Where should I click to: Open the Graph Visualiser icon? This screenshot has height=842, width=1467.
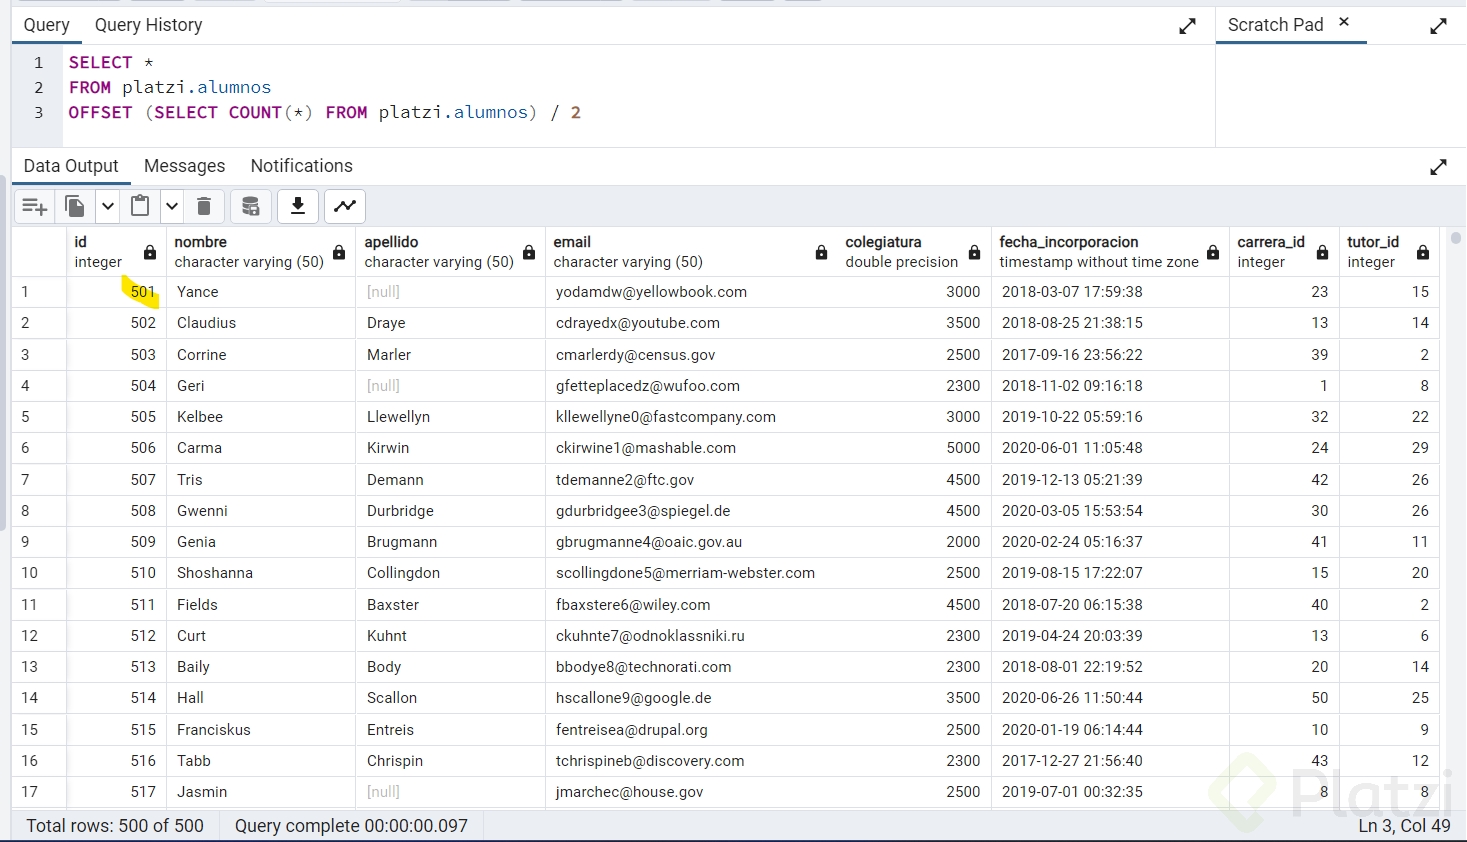point(345,206)
